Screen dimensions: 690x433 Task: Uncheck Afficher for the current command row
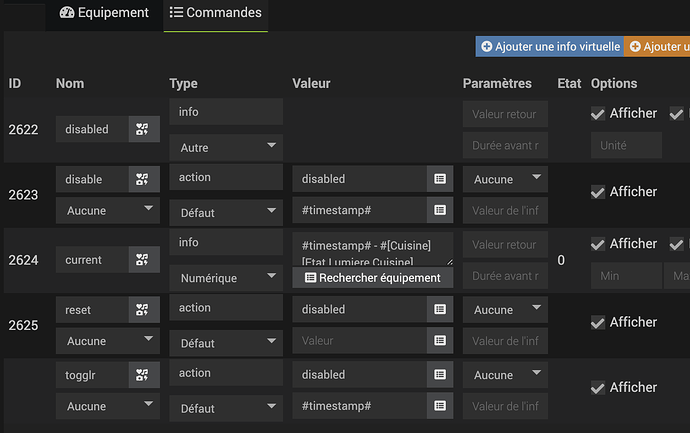(598, 244)
